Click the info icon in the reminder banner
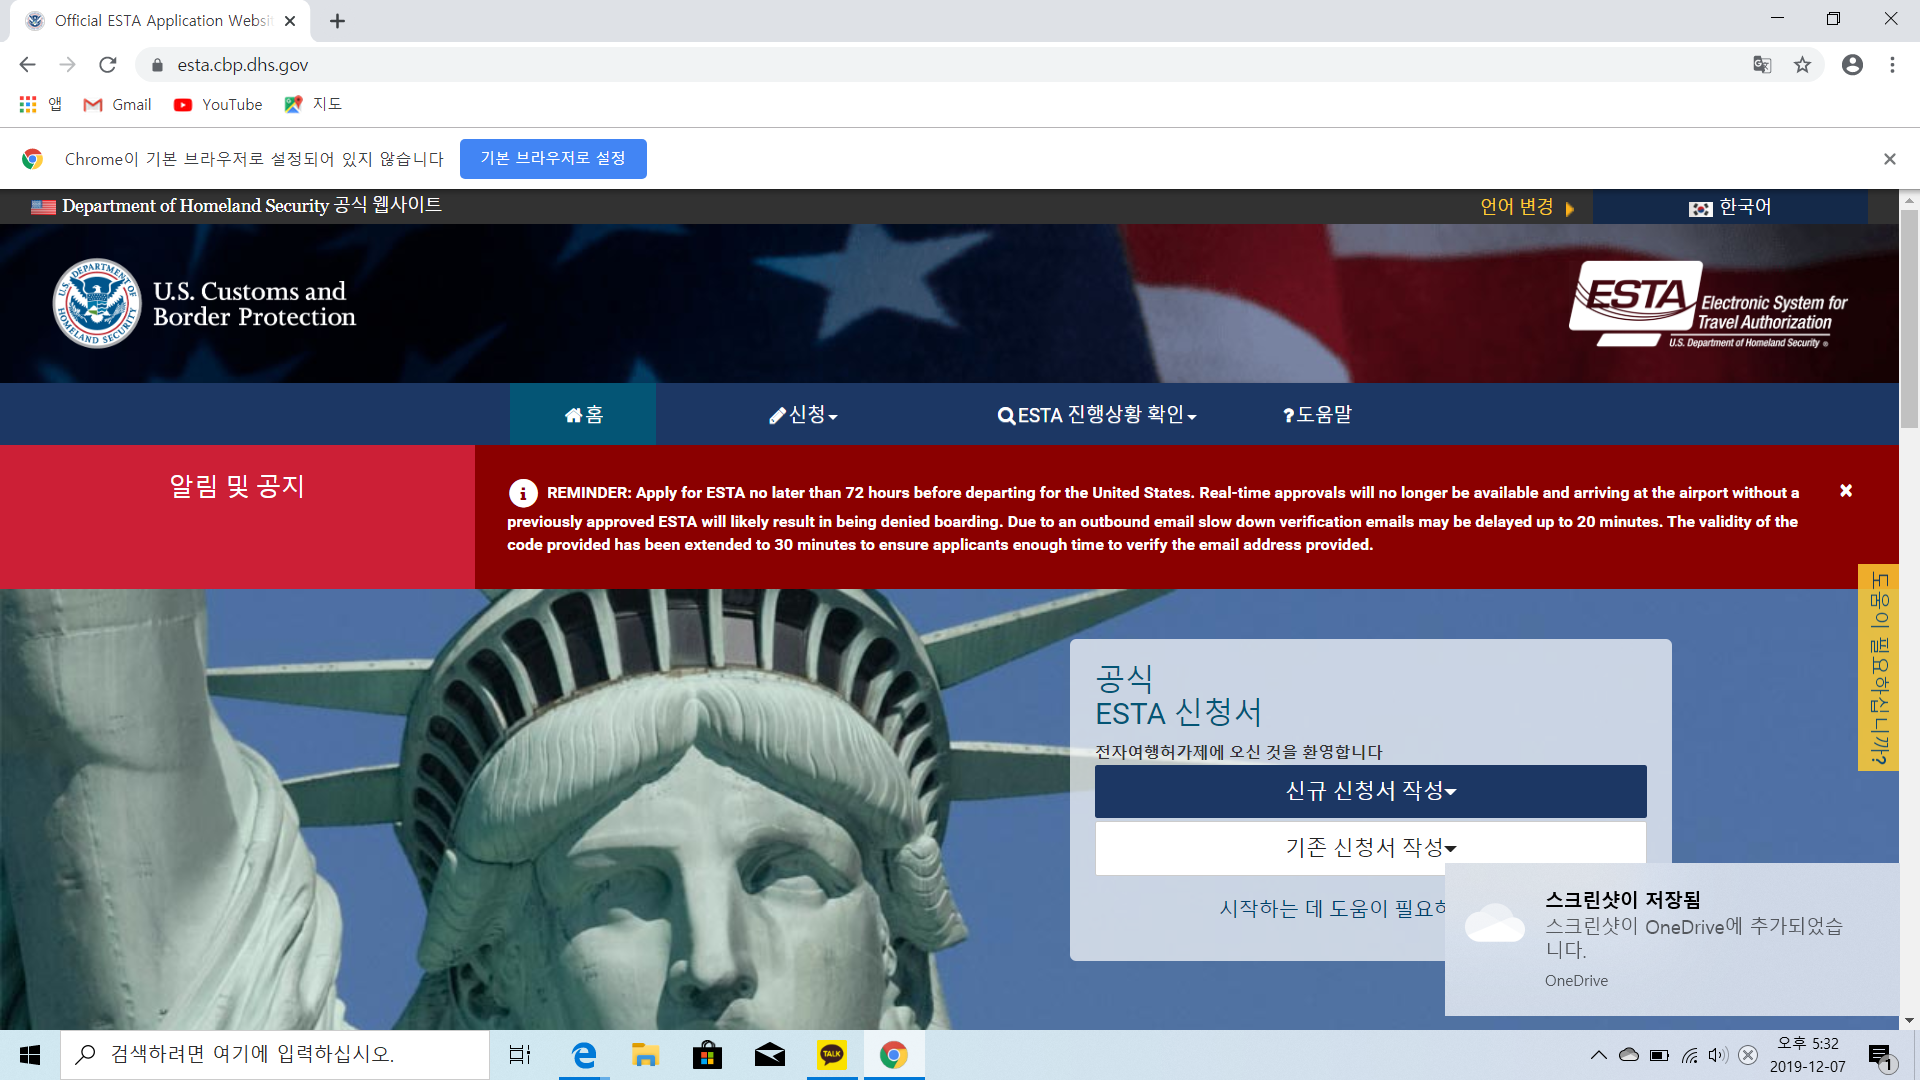 point(523,493)
